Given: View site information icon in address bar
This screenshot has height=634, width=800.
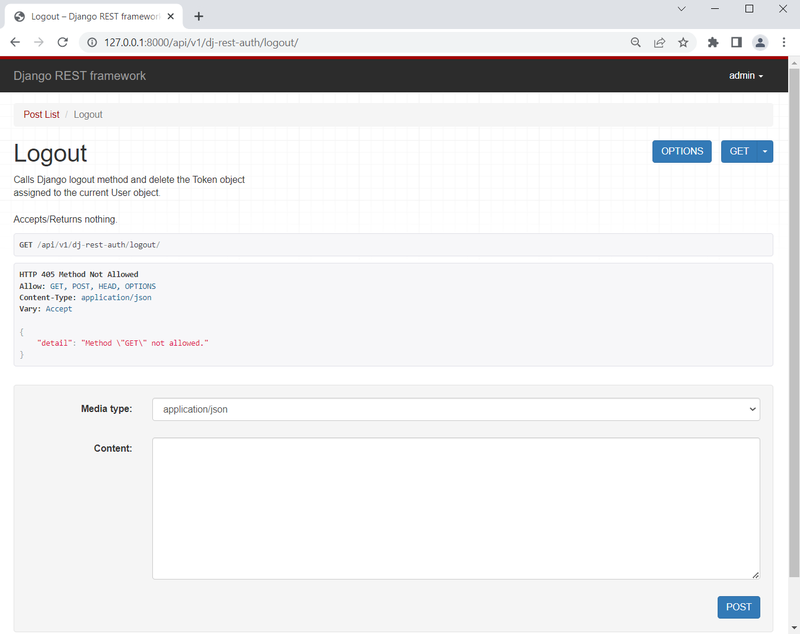Looking at the screenshot, I should click(x=92, y=42).
